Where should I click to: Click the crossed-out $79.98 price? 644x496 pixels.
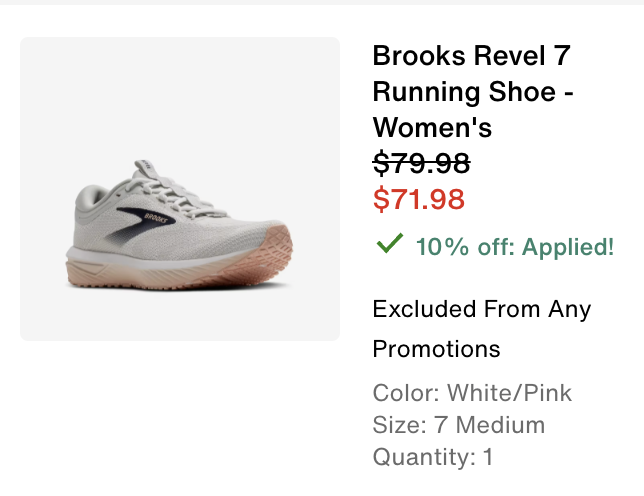coord(421,163)
